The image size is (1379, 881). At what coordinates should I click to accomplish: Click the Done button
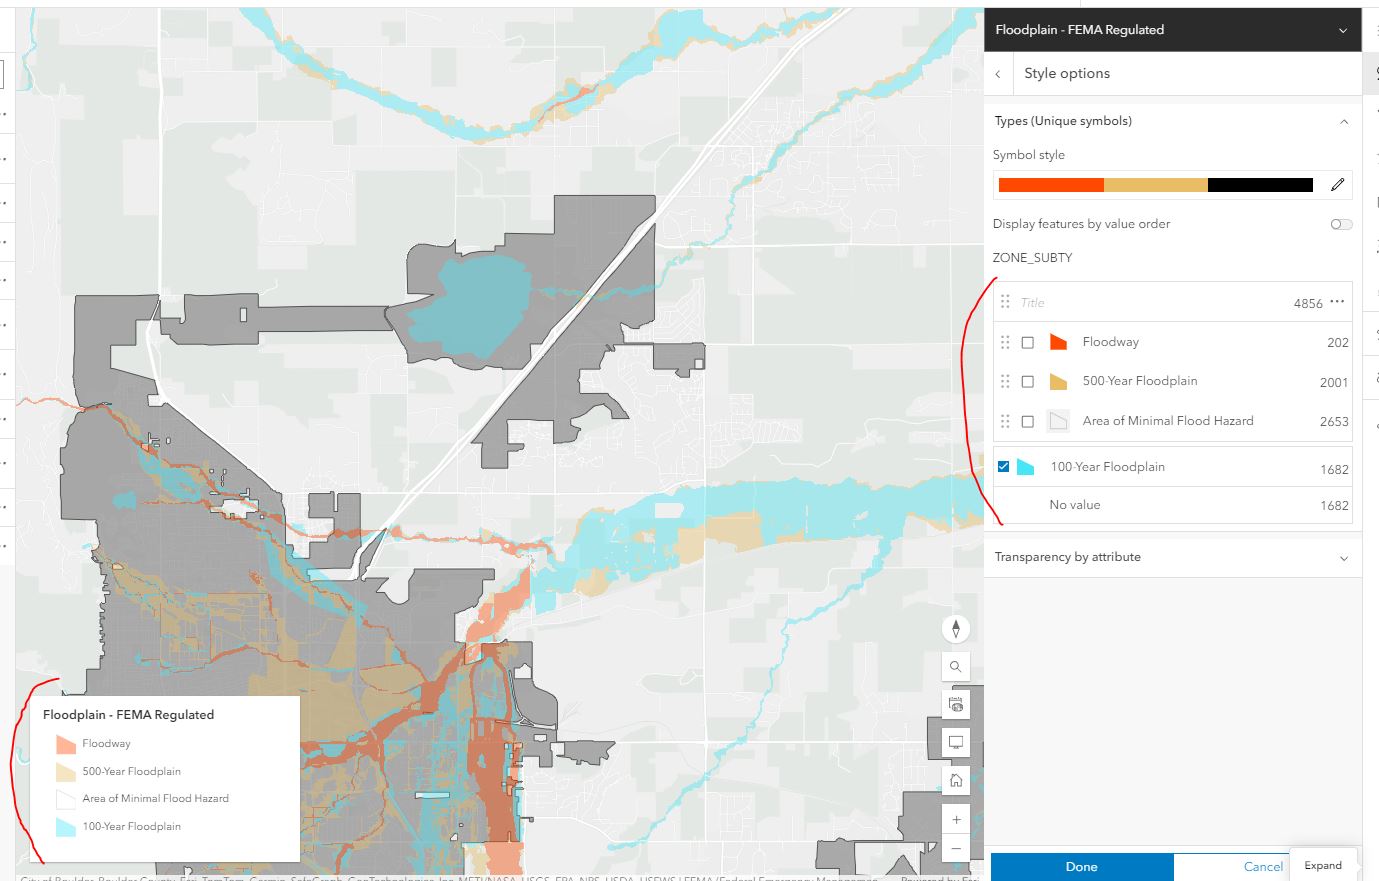[1081, 867]
